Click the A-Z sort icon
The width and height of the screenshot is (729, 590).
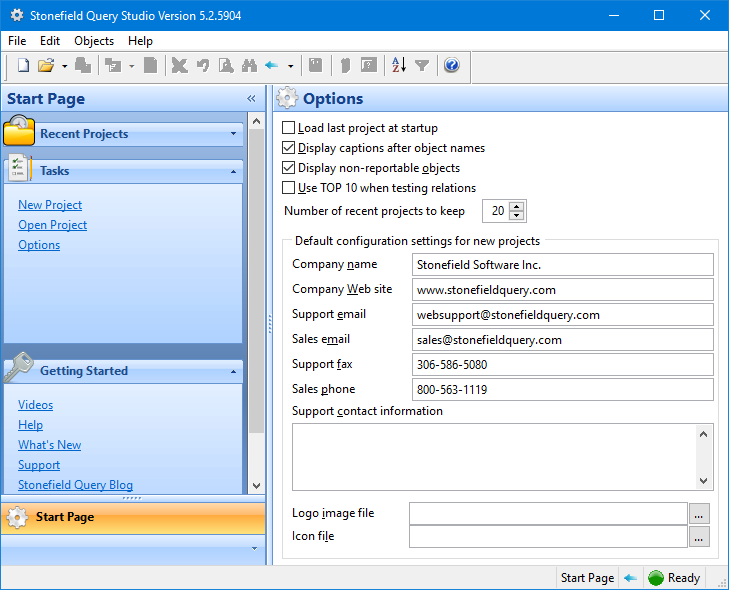coord(399,66)
